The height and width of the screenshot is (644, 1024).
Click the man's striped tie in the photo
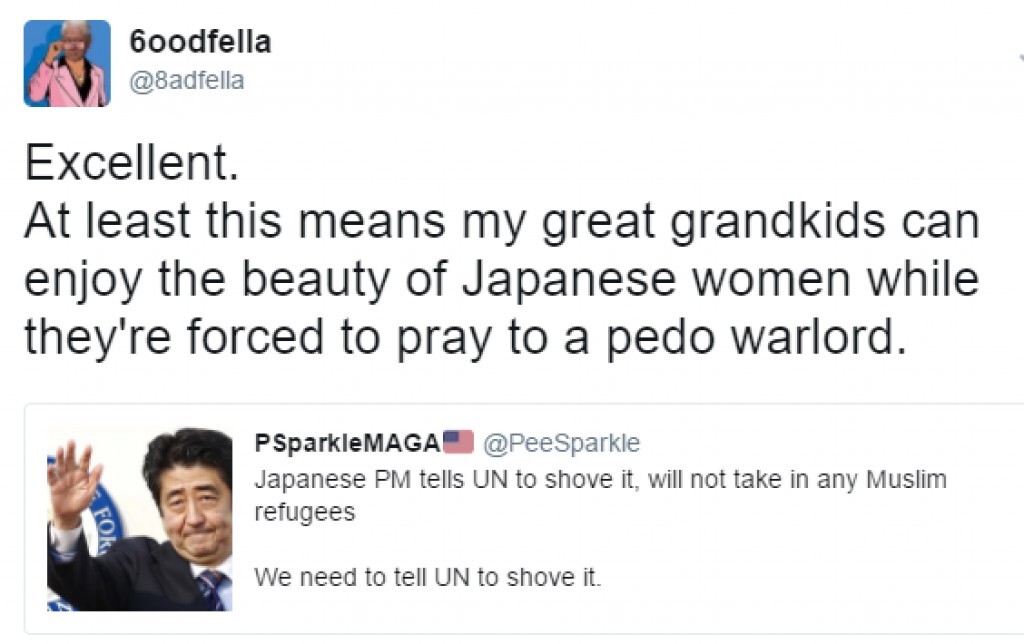tap(214, 588)
